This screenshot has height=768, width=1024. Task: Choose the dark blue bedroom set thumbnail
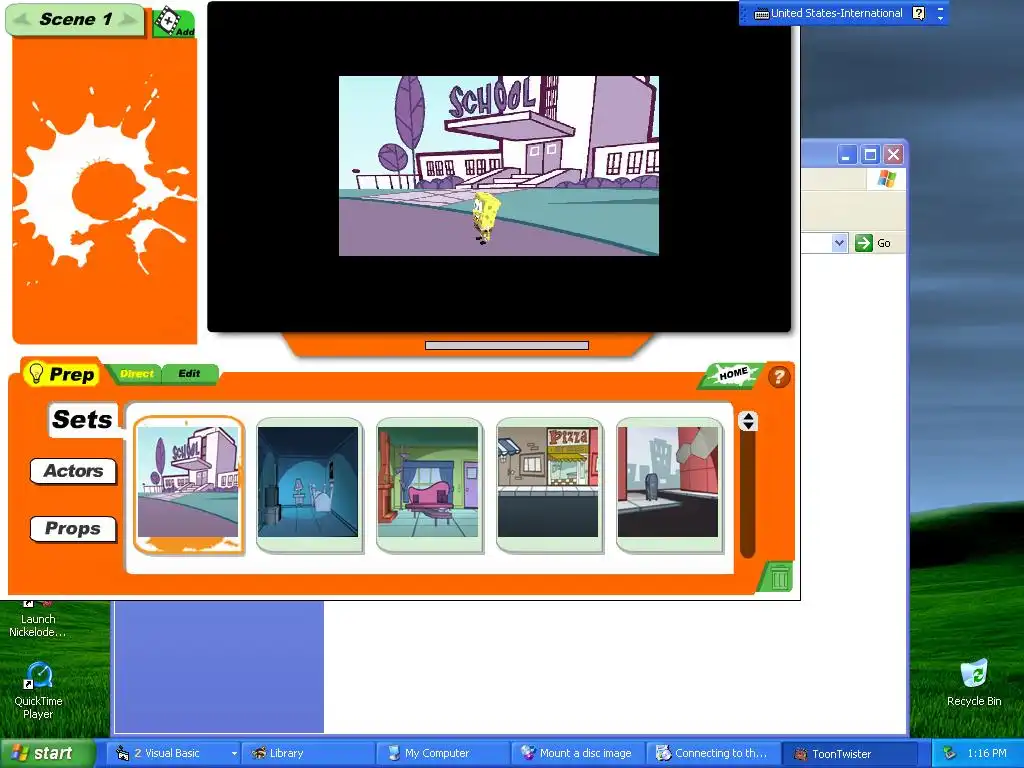(308, 485)
